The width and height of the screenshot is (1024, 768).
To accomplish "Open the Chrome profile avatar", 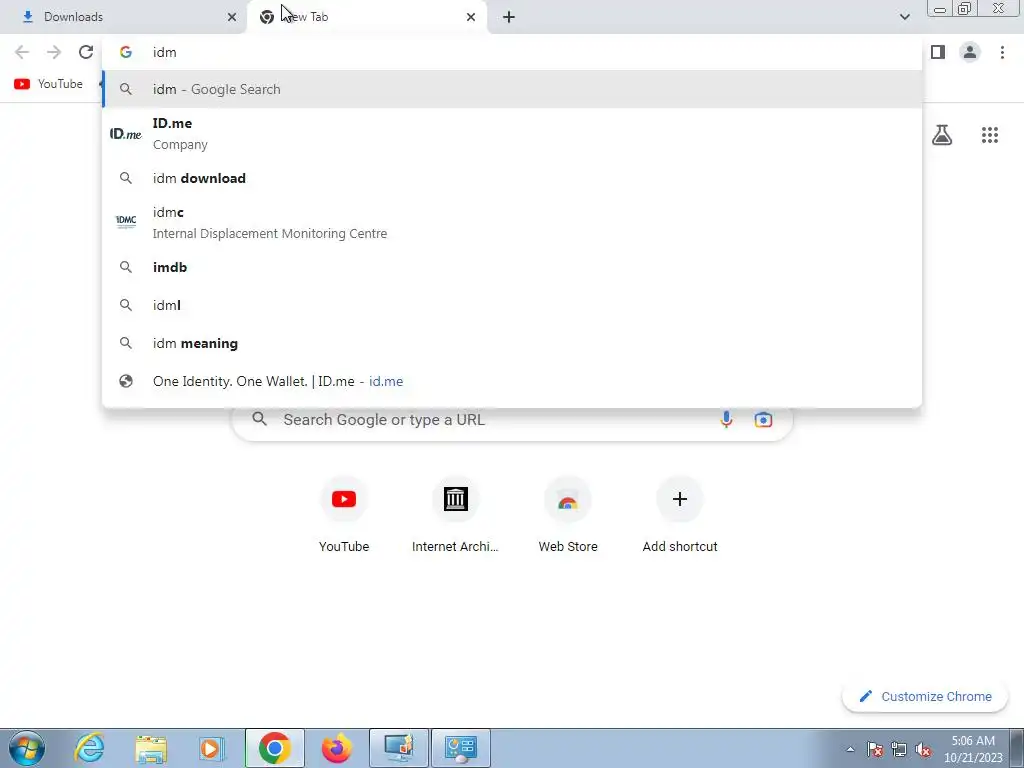I will 970,52.
